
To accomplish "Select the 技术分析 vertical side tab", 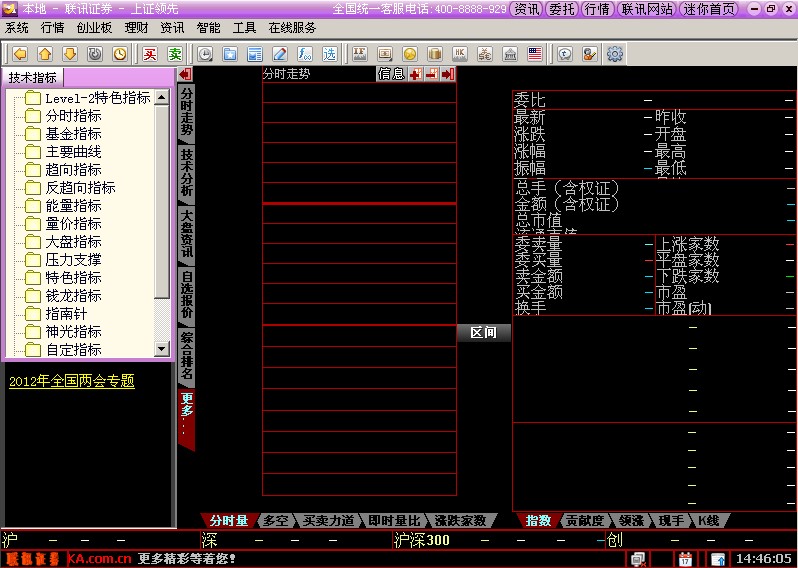I will [x=187, y=171].
